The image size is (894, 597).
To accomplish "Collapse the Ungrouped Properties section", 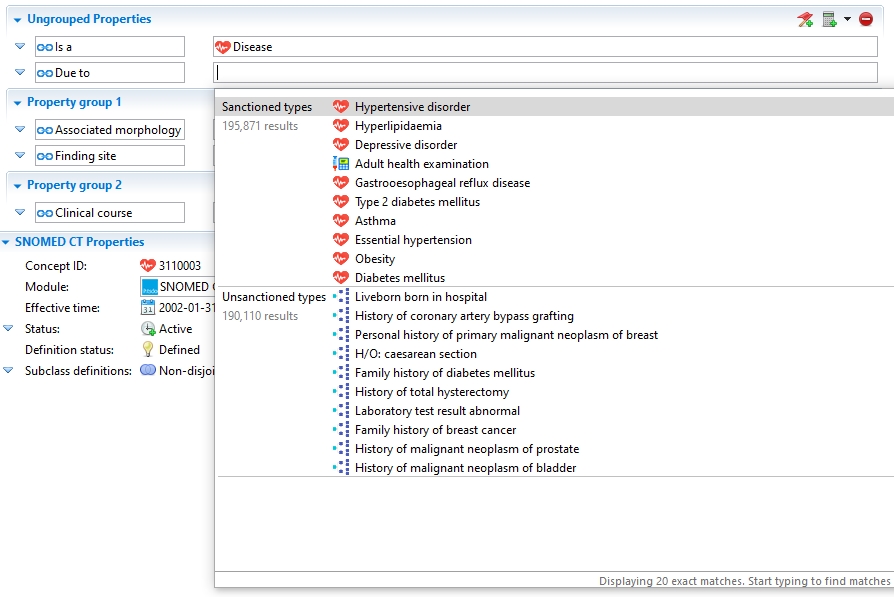I will tap(17, 19).
